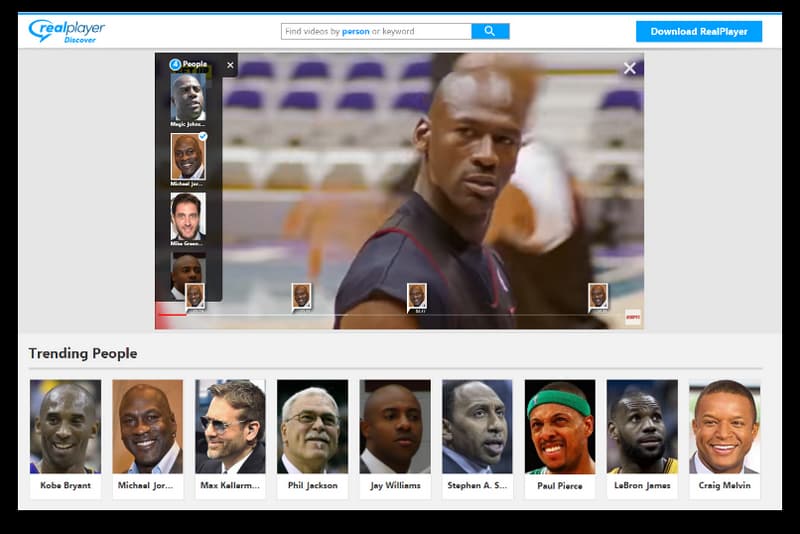Click the video search input field
800x534 pixels.
pyautogui.click(x=376, y=31)
